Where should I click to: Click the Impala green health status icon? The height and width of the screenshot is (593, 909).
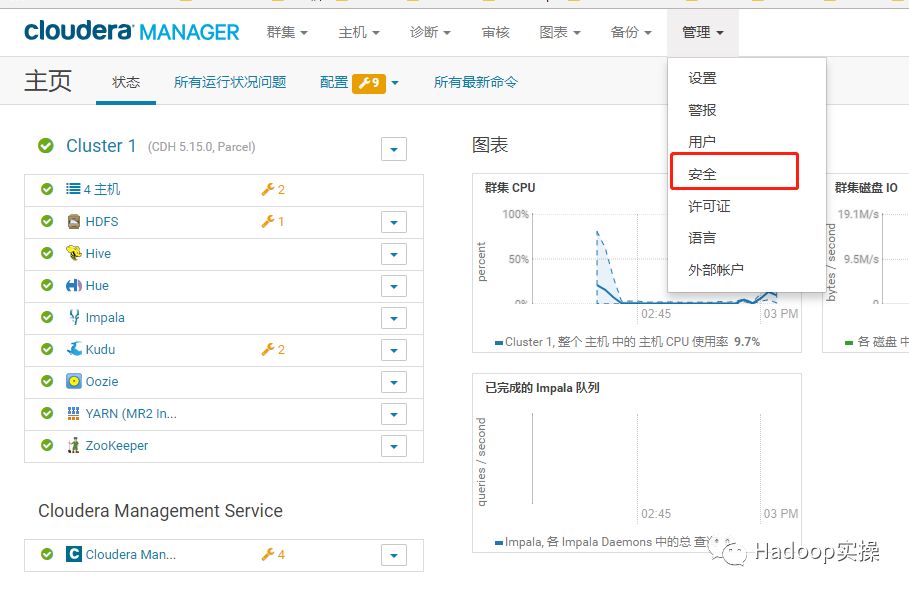pyautogui.click(x=47, y=317)
